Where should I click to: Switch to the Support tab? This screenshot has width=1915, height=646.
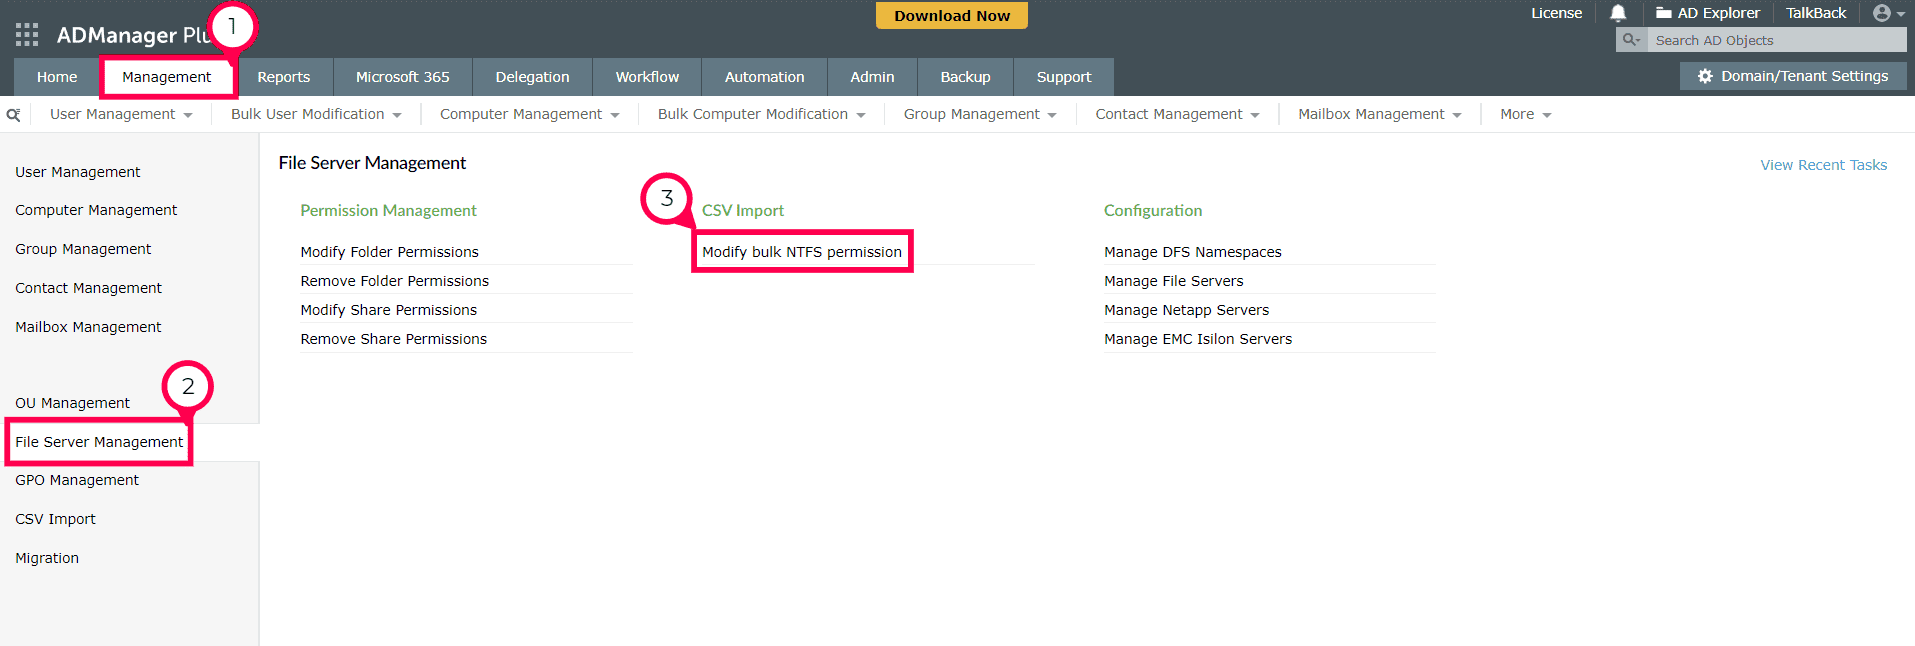(x=1064, y=77)
